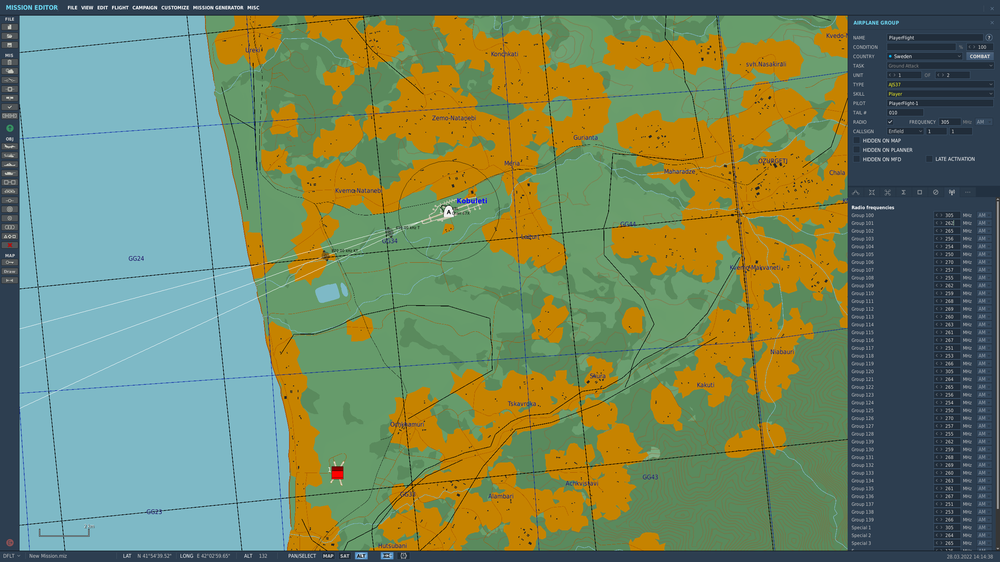Open the crossed-arrows tab icon in the group panel
This screenshot has width=1000, height=562.
click(x=888, y=192)
